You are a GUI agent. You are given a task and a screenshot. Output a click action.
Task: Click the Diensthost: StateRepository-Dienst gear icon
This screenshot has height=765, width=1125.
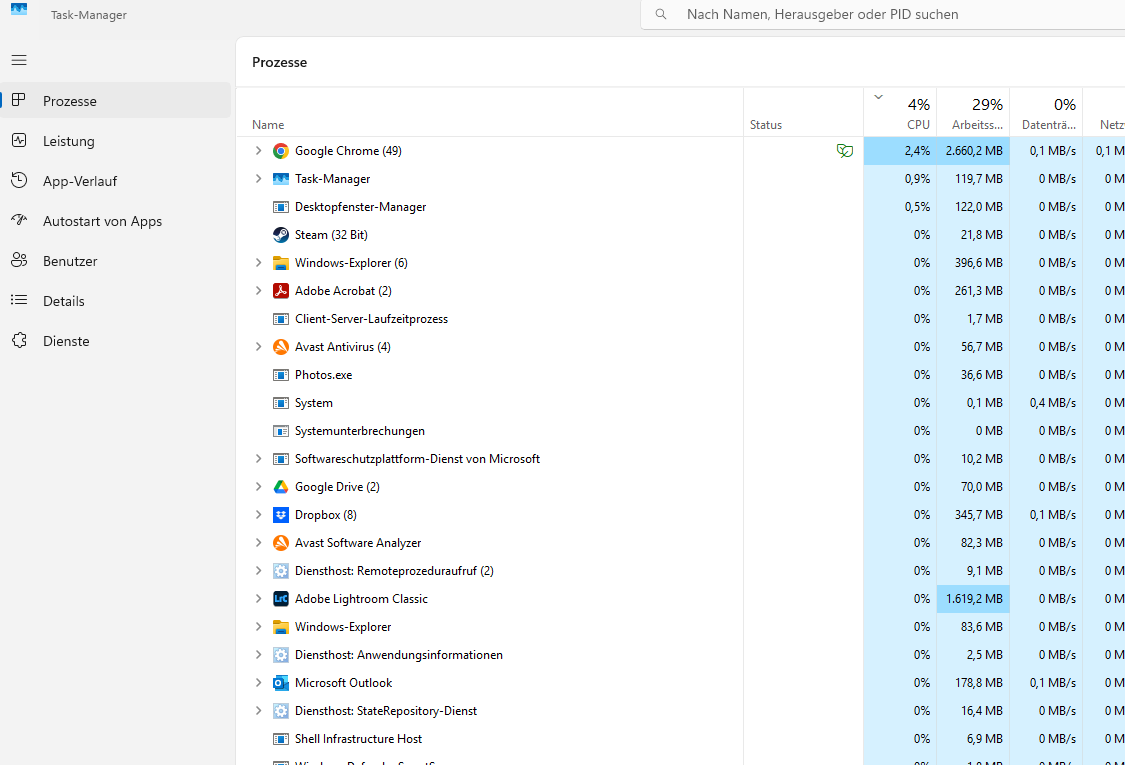coord(281,710)
